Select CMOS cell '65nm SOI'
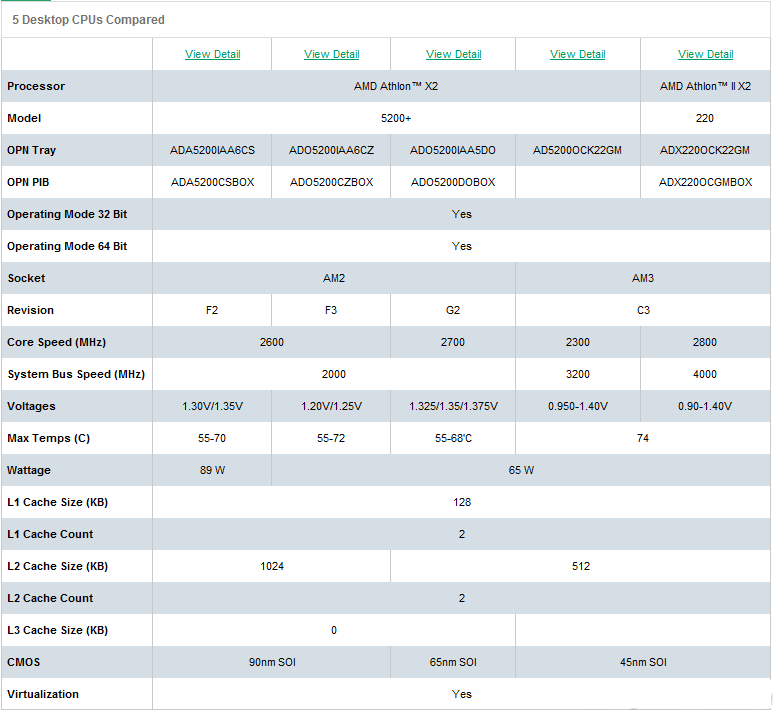This screenshot has height=710, width=773. (453, 663)
